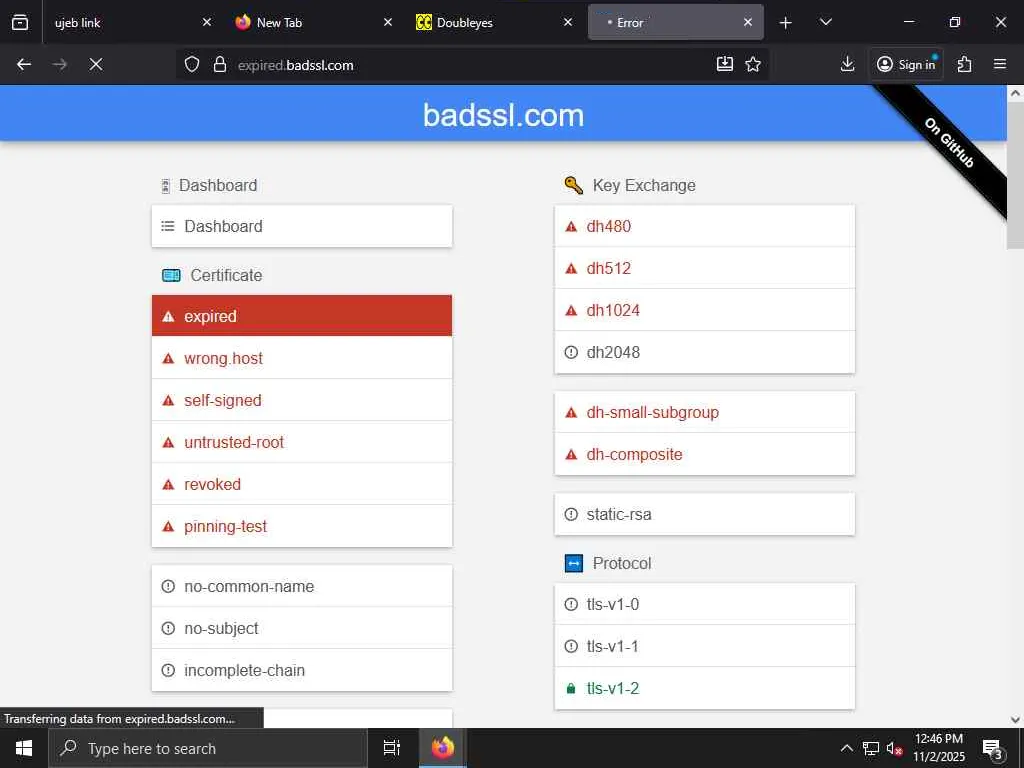Open the Windows Start menu
Screen dimensions: 1024x768
click(x=24, y=748)
